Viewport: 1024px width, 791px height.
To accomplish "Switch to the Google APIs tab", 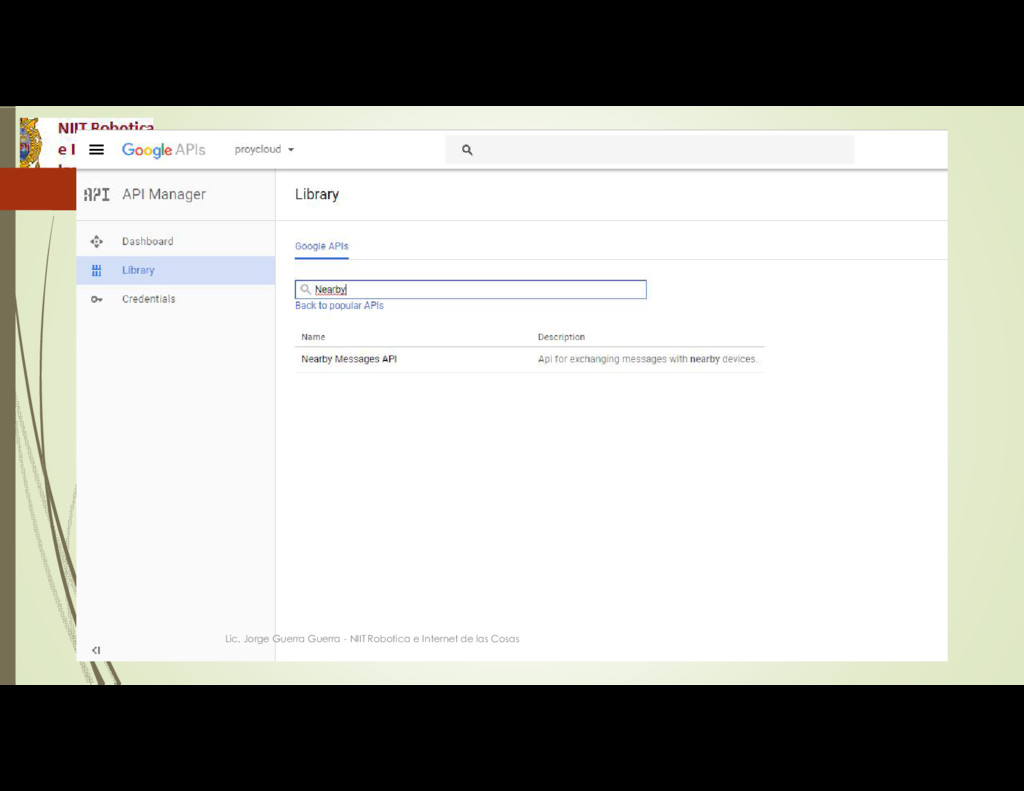I will click(x=321, y=246).
